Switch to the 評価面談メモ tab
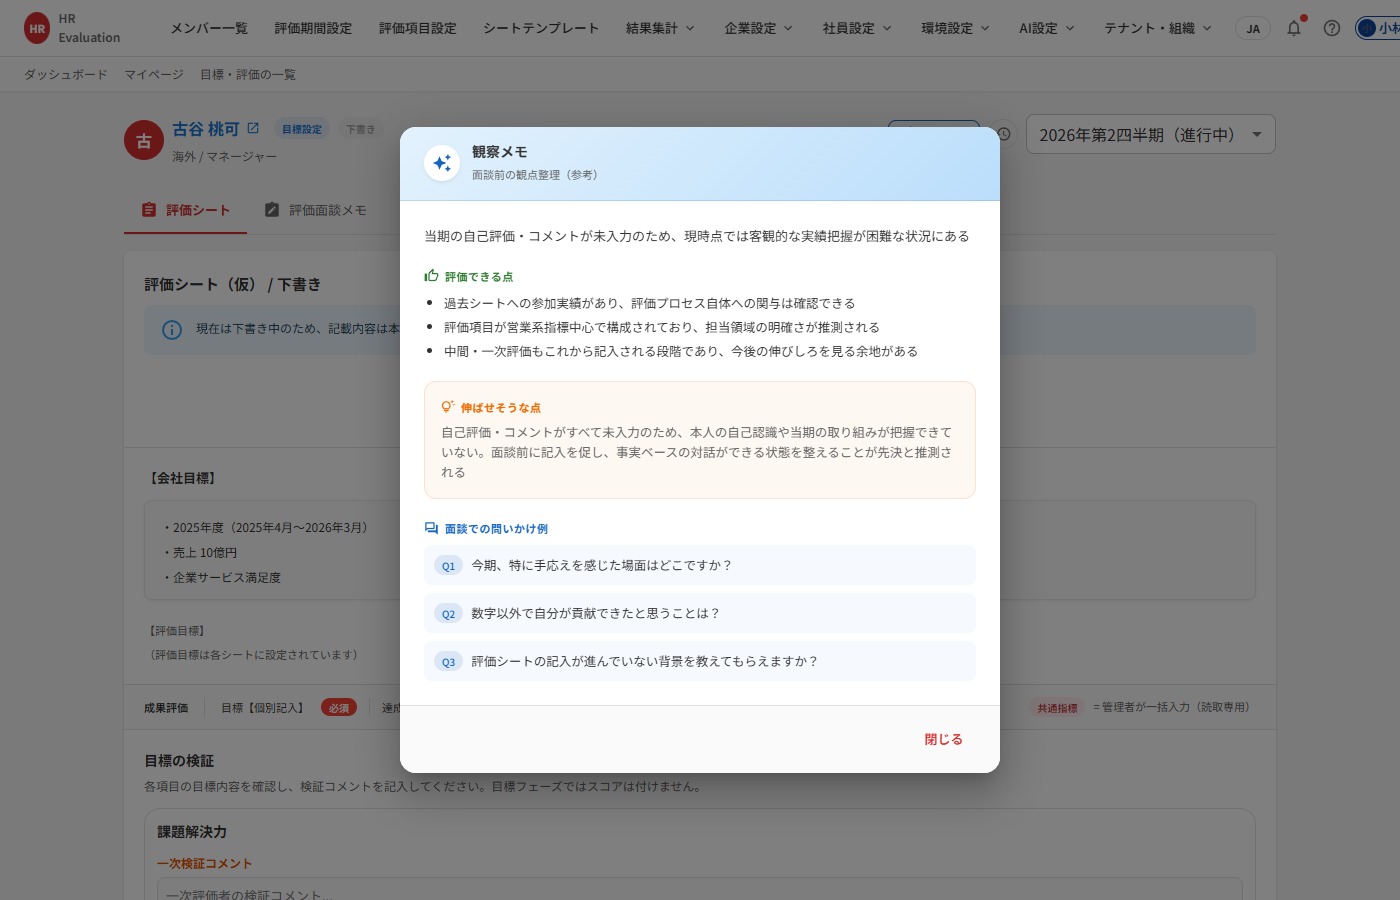This screenshot has width=1400, height=900. tap(316, 210)
